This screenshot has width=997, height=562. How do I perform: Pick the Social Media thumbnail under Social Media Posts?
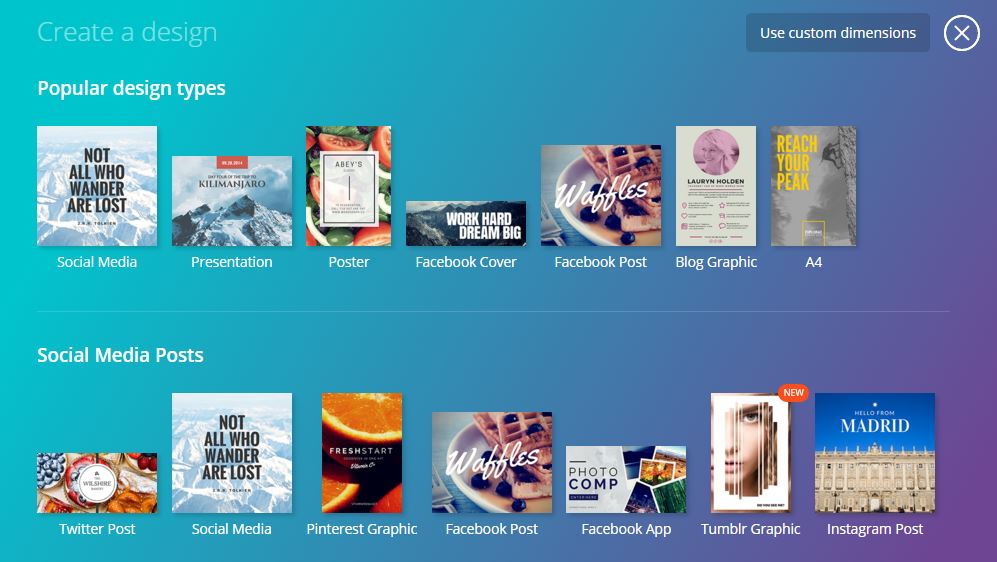232,453
